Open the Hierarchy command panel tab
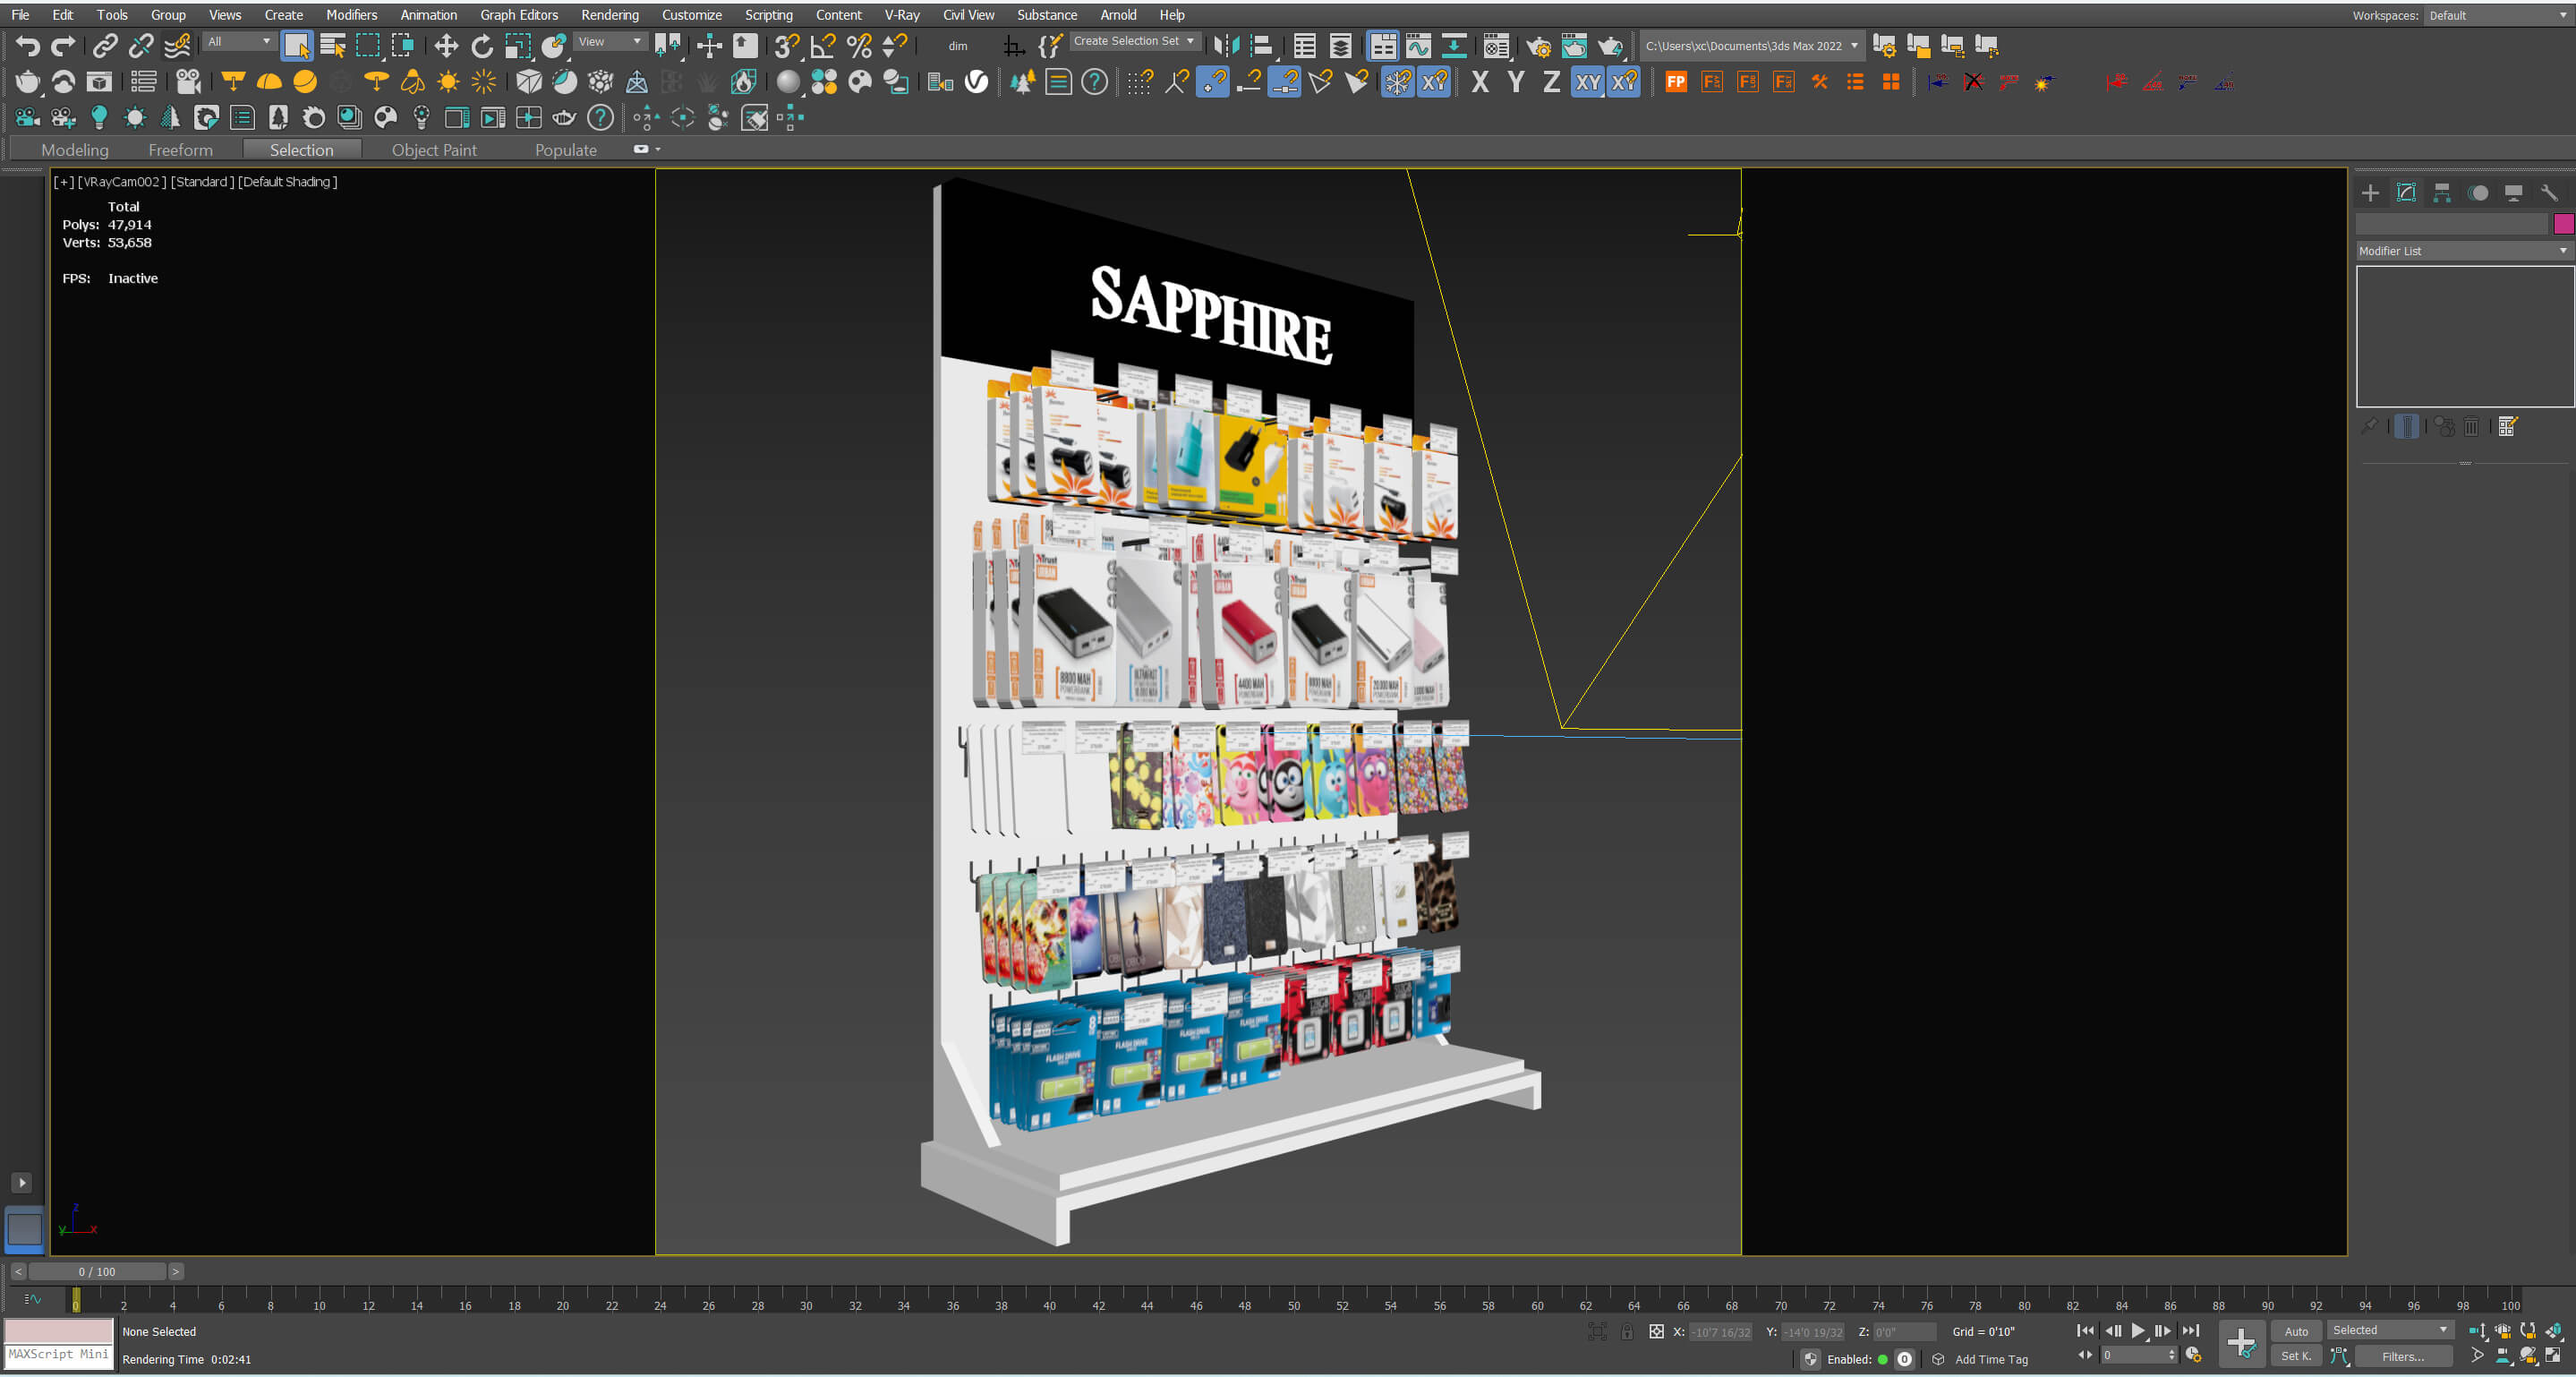Screen dimensions: 2576x1377 pos(2442,193)
